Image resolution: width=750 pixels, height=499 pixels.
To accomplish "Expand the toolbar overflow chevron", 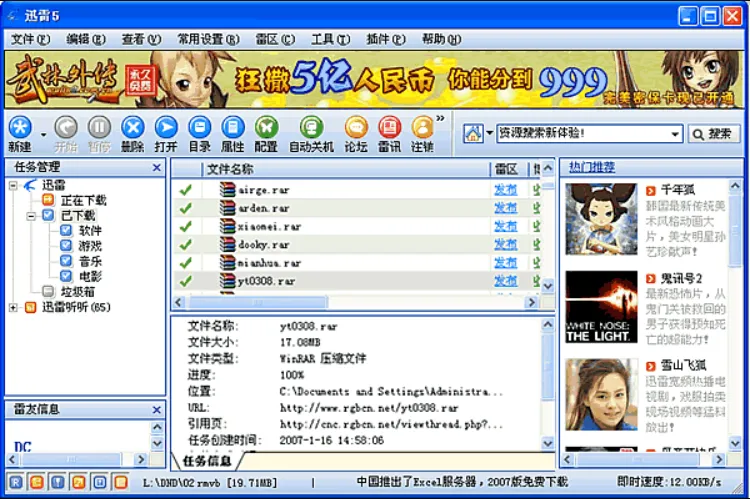I will [x=441, y=118].
